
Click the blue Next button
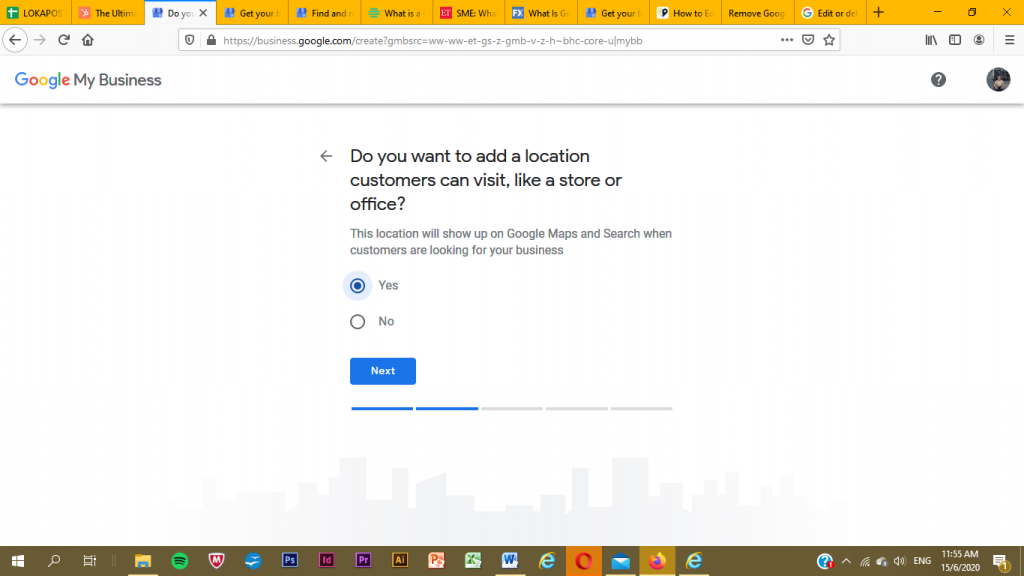(x=383, y=371)
